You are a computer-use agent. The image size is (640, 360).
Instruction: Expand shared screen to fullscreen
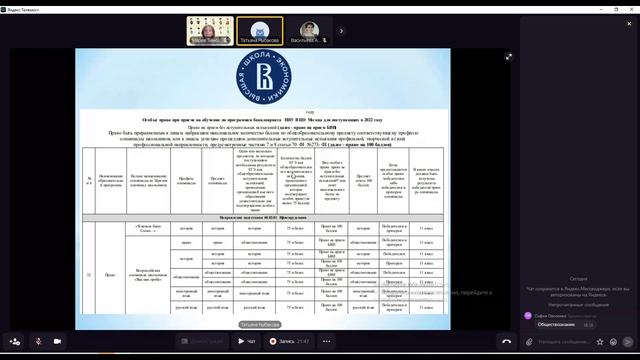tap(509, 58)
